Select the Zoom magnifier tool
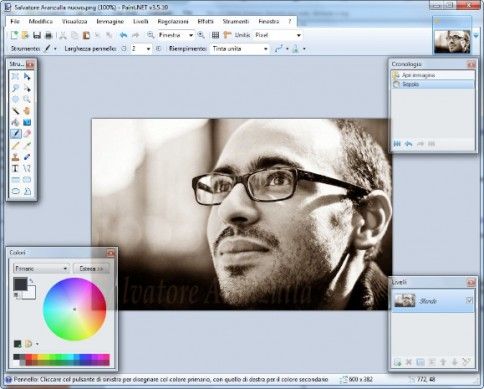484x389 pixels. pos(27,99)
